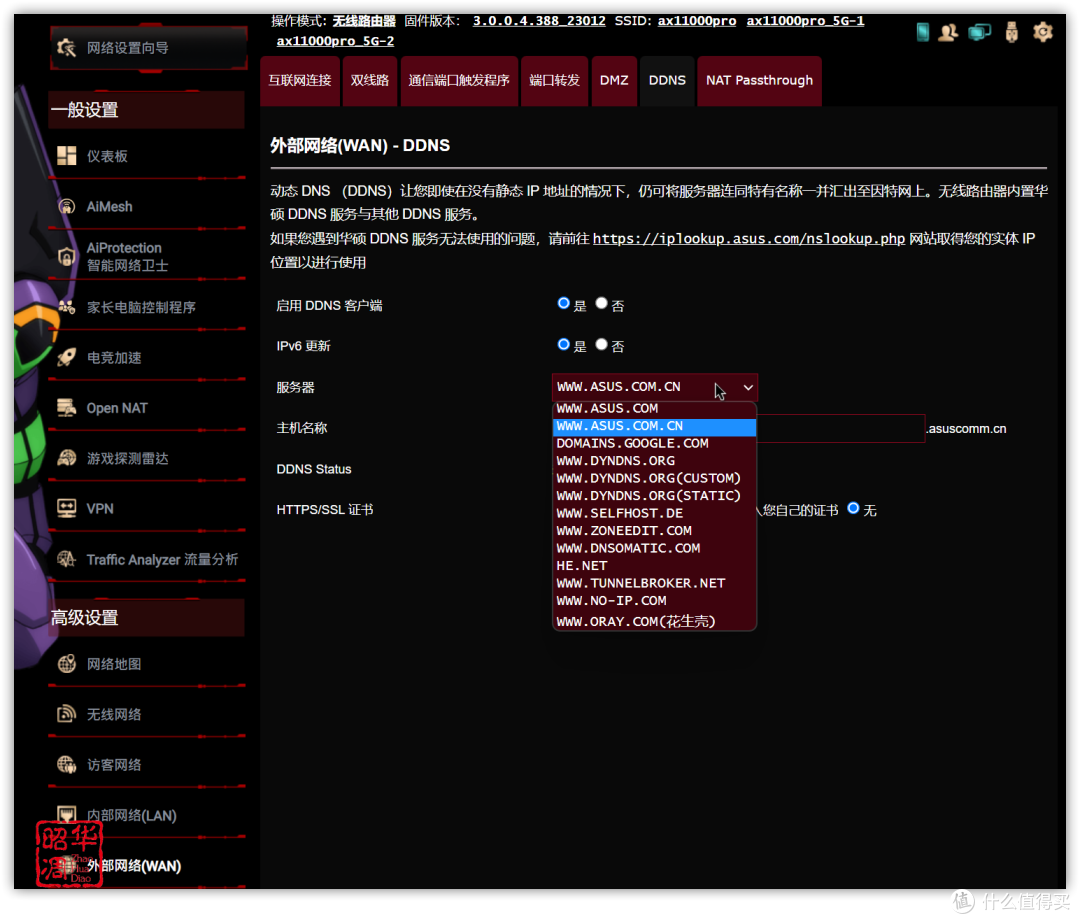This screenshot has height=924, width=1080.
Task: Click the USB device icon in the header
Action: coord(1011,32)
